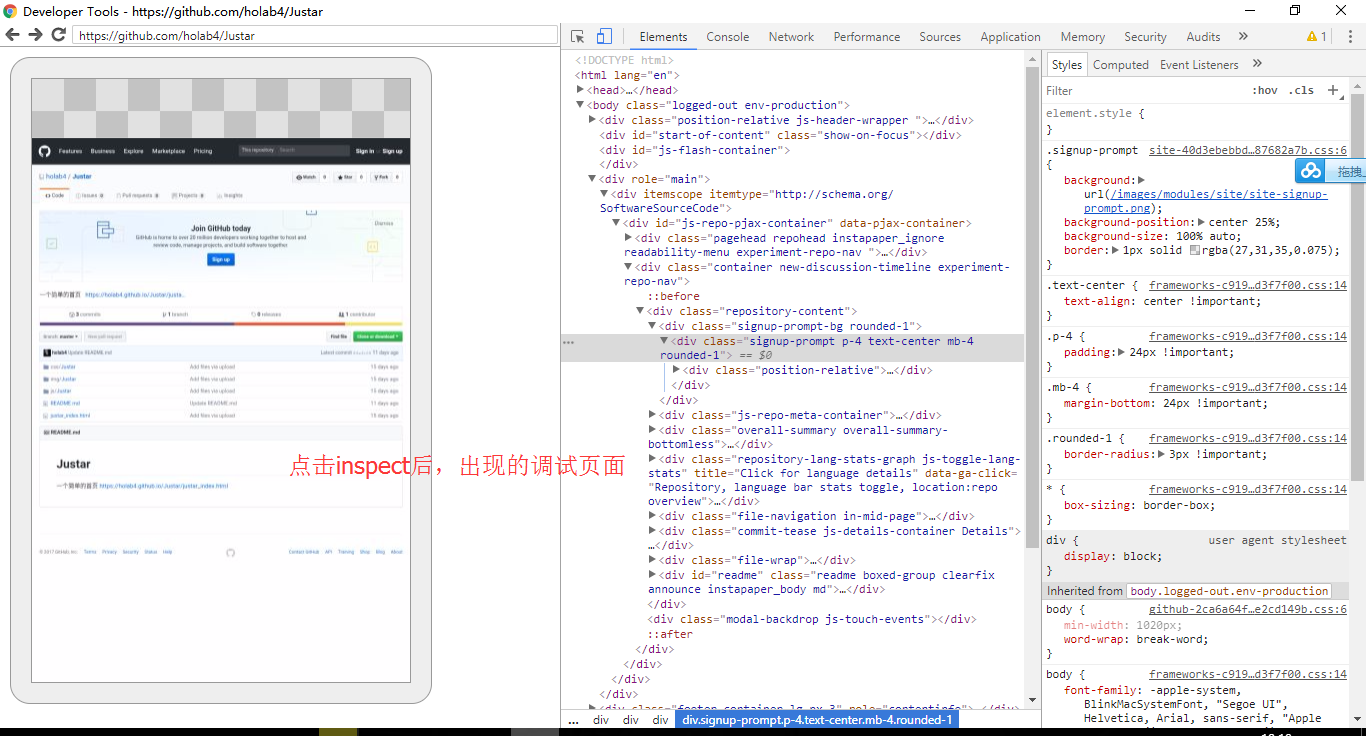1366x736 pixels.
Task: Select div.signup-prompt breadcrumb at the bottom
Action: pyautogui.click(x=817, y=720)
